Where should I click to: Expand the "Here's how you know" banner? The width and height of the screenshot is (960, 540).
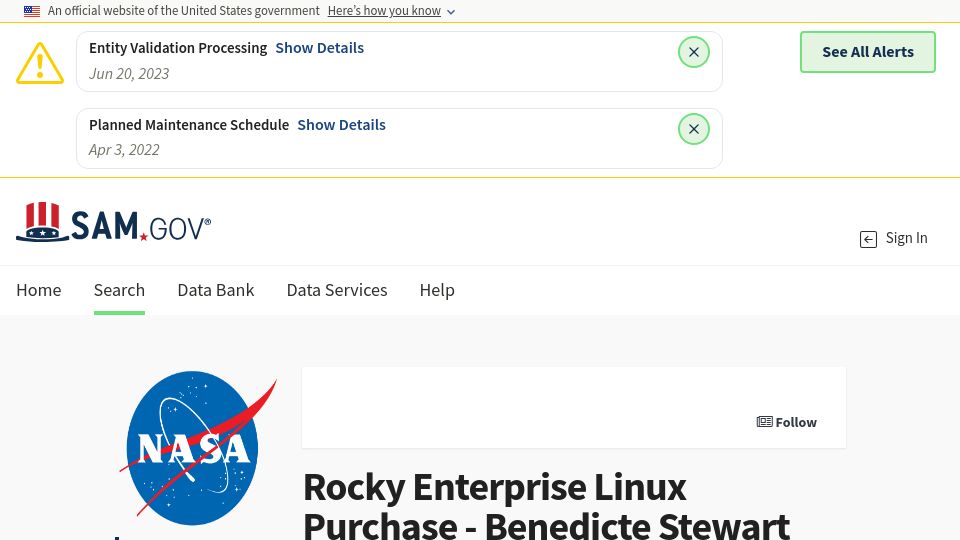pyautogui.click(x=384, y=11)
